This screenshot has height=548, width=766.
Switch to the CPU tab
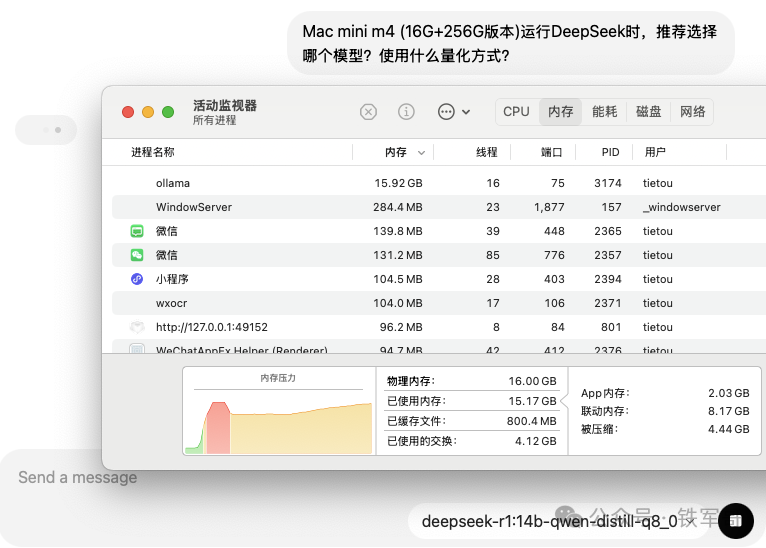pos(516,112)
